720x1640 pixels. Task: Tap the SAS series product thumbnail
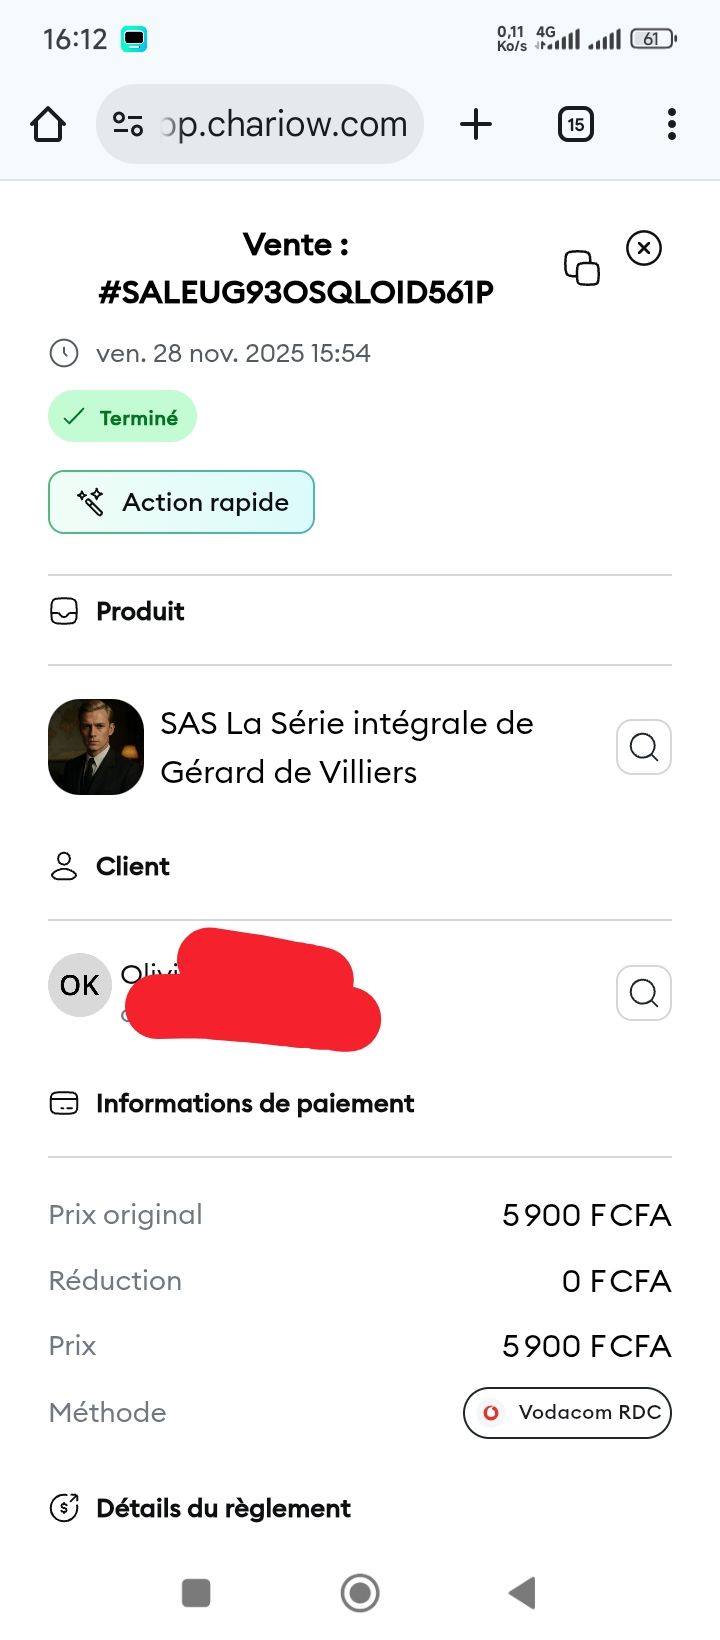[x=96, y=747]
